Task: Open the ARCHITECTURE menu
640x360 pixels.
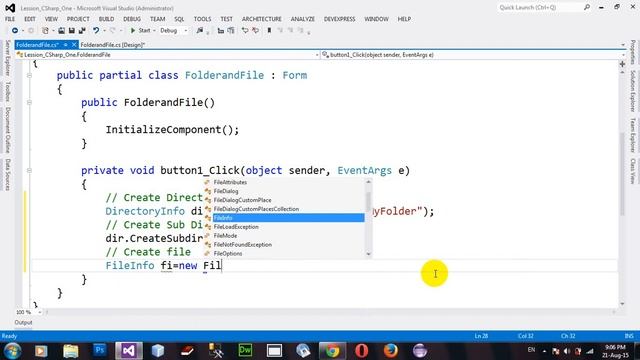Action: [262, 19]
